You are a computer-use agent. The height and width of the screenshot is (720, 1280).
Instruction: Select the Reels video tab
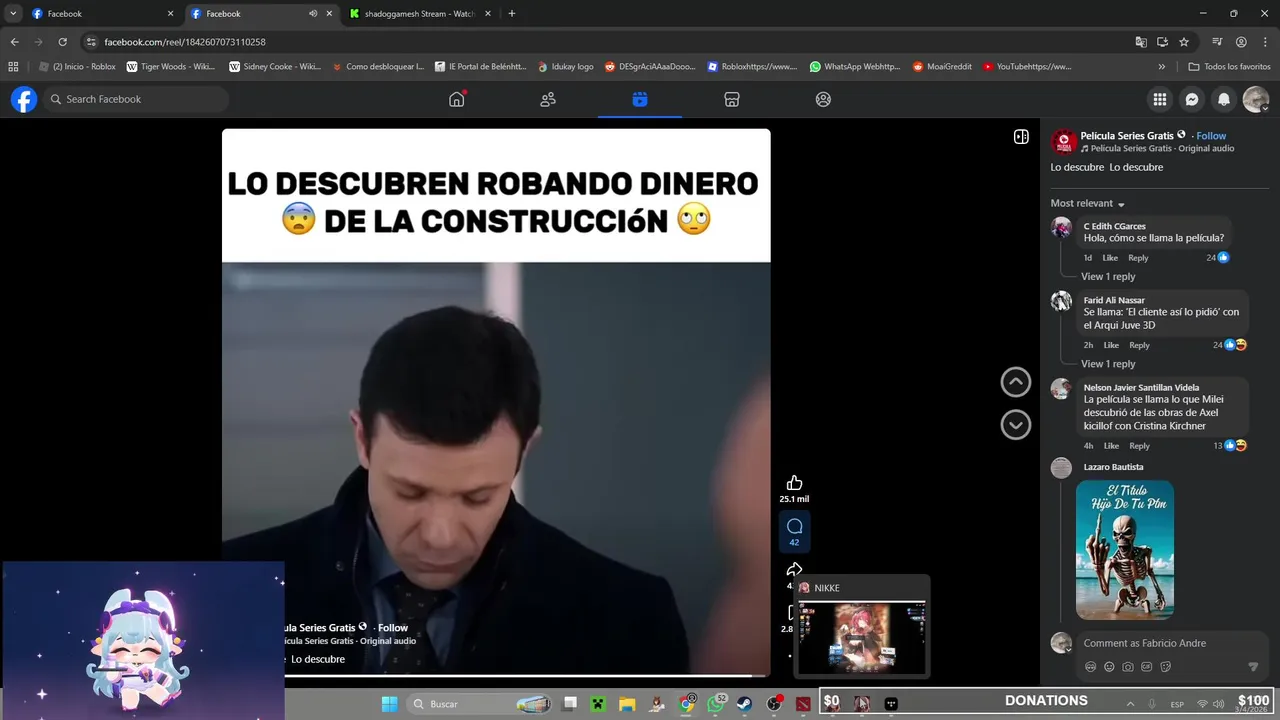640,99
